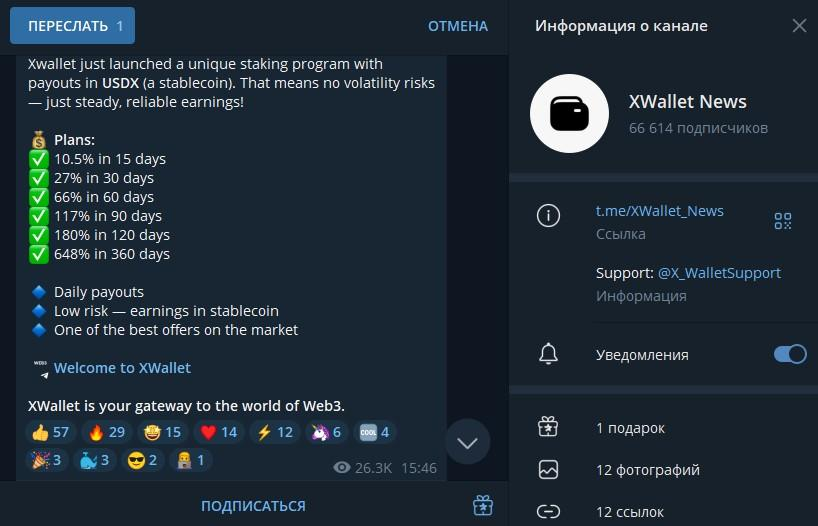Open the QR code icon for channel link
This screenshot has height=526, width=818.
click(x=783, y=221)
